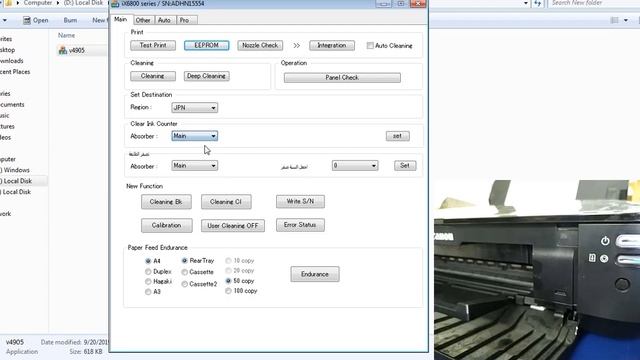Open the view options dropdown arrow in Explorer

[626, 20]
